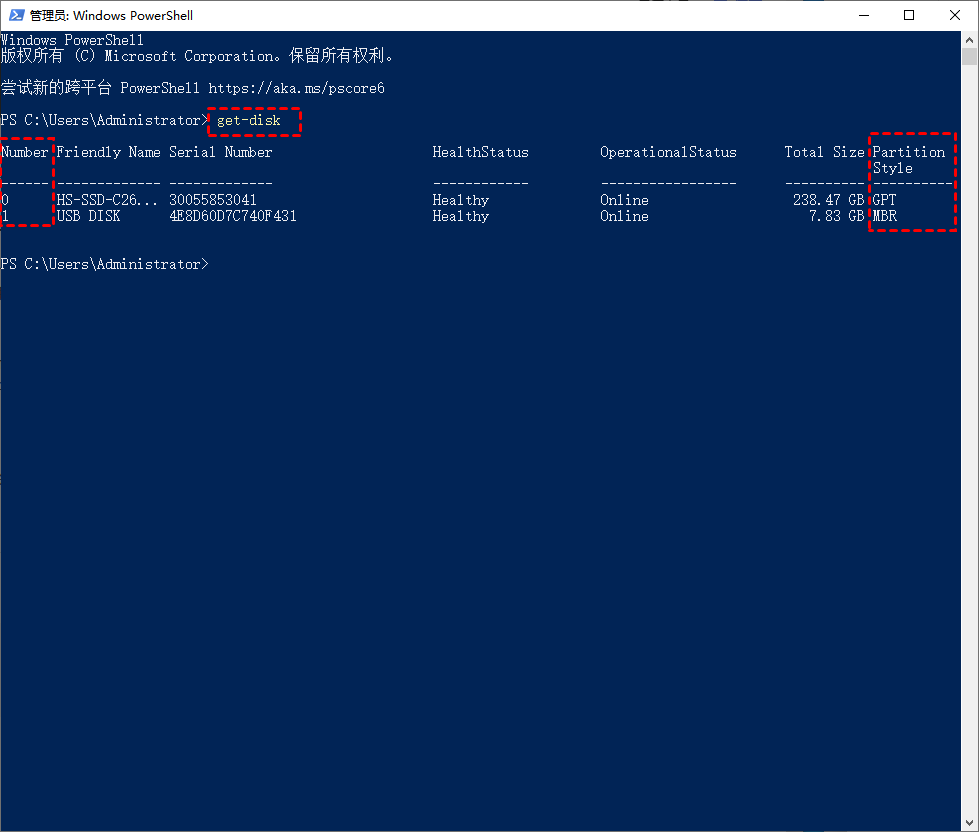Click the serial number 4E8D60D7C740F431

pyautogui.click(x=232, y=216)
